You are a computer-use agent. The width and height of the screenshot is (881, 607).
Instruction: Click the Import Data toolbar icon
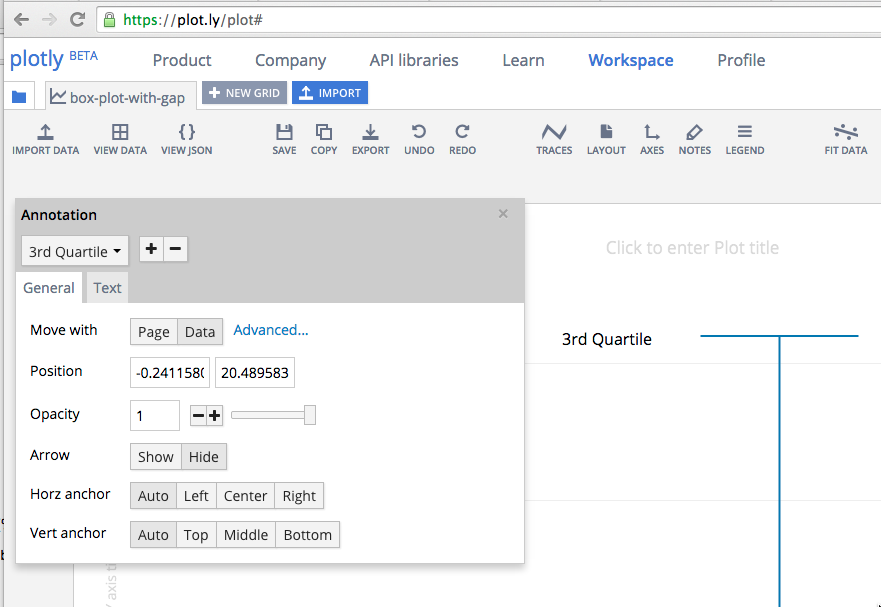click(45, 133)
